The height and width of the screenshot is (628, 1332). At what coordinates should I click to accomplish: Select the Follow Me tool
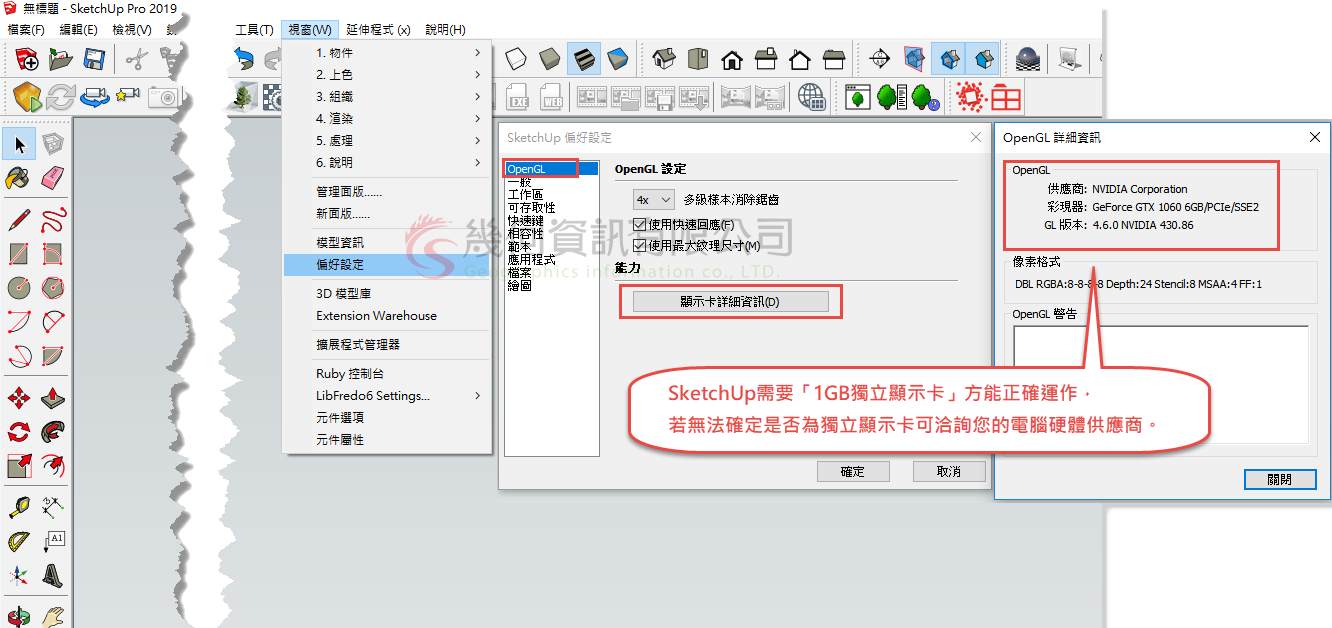53,433
